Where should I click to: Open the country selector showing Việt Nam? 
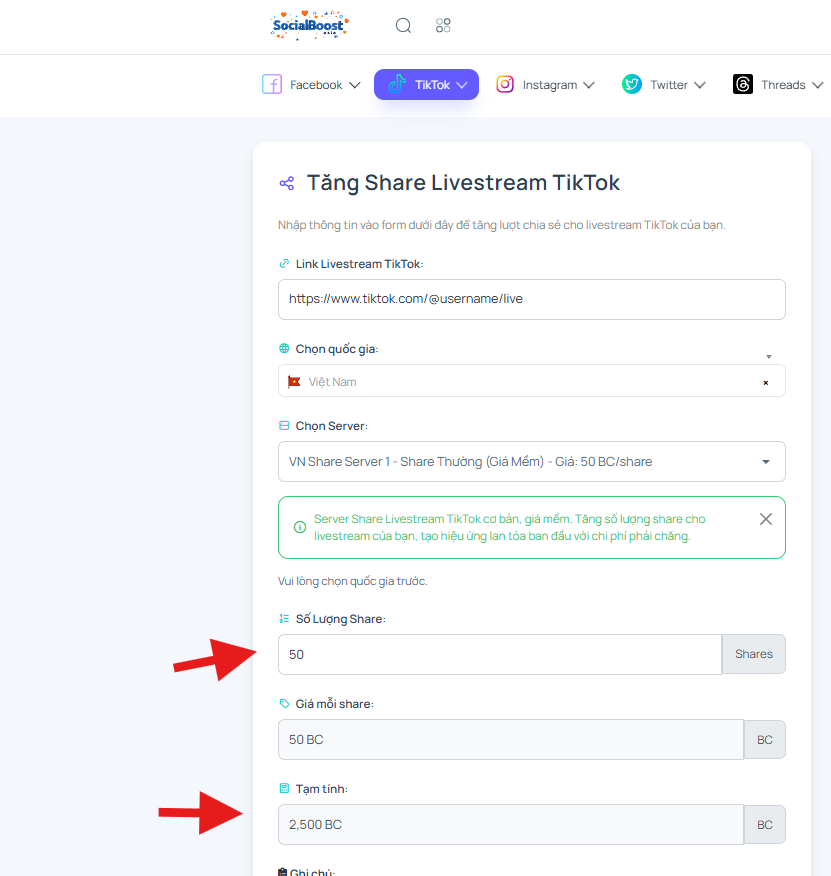pos(532,381)
